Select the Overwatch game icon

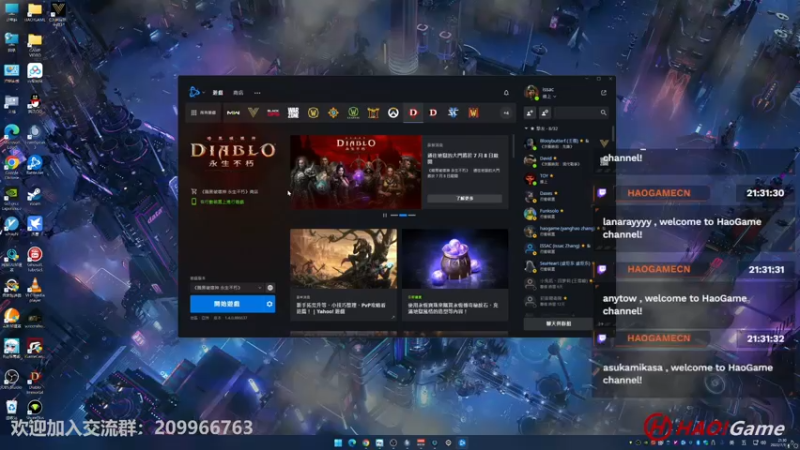(x=393, y=113)
